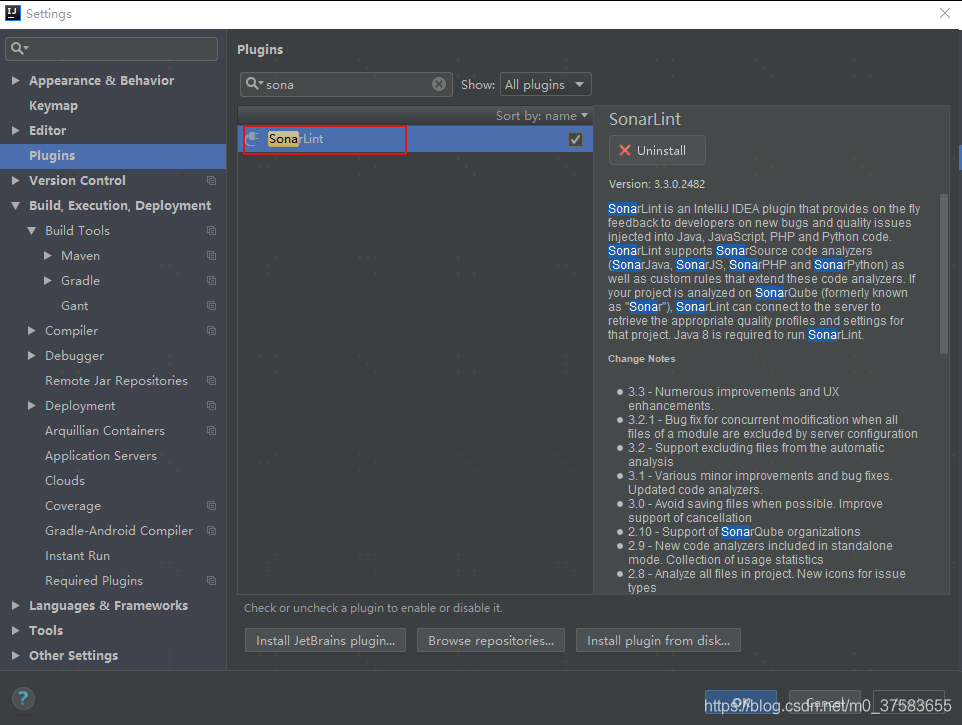Click the project-level icon beside Arquillian Containers
The height and width of the screenshot is (725, 962).
point(211,431)
